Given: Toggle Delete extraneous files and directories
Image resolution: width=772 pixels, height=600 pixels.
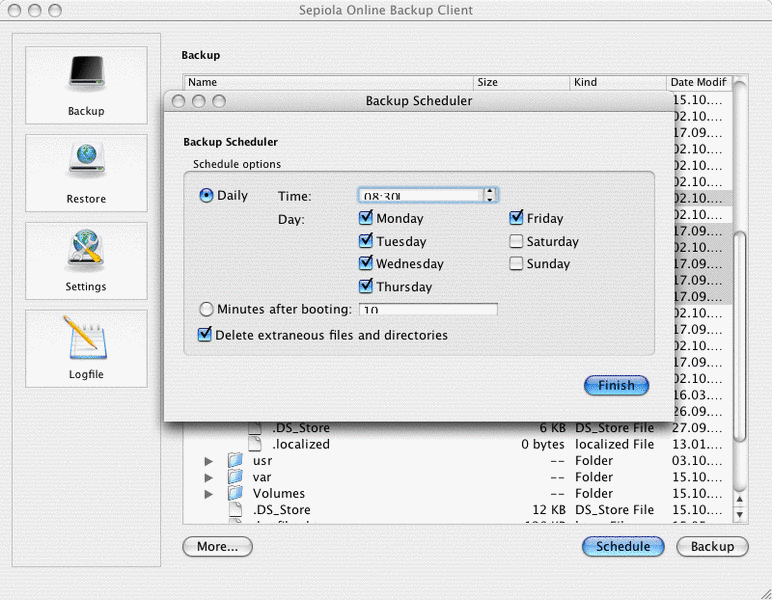Looking at the screenshot, I should coord(205,334).
